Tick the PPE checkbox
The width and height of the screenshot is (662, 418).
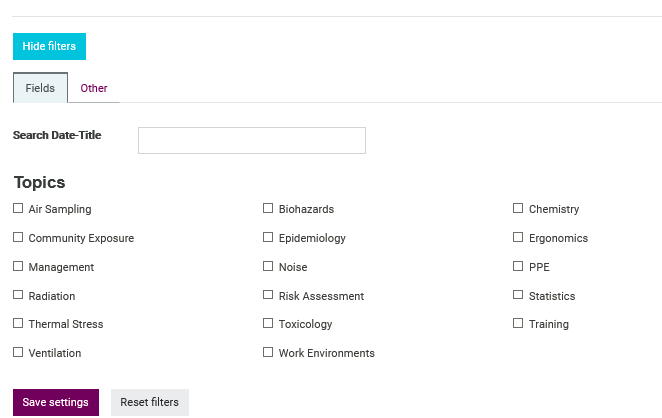click(518, 266)
